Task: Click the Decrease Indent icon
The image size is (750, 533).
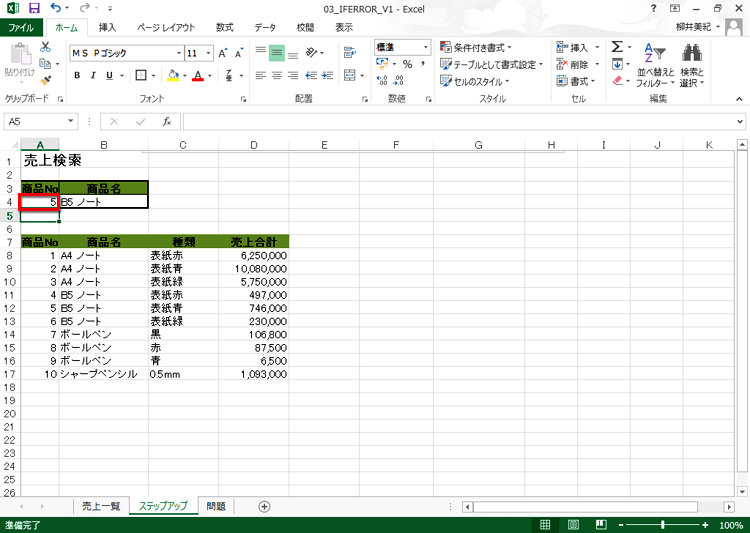Action: tap(311, 75)
